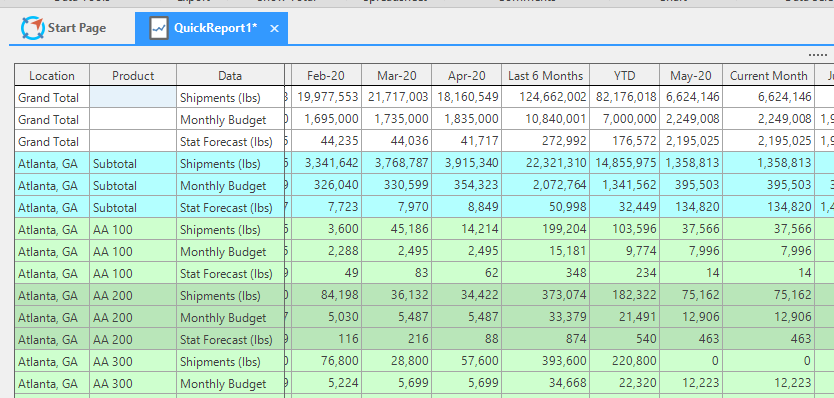Click AA 200 Stat Forecast Last 6 Months 874
Viewport: 834px width, 398px height.
545,339
